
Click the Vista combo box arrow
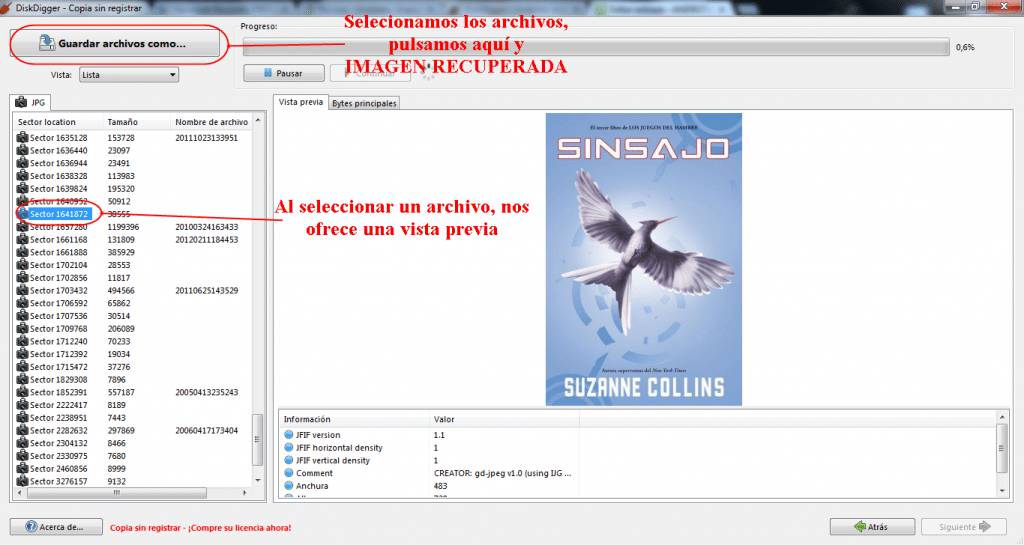click(172, 75)
